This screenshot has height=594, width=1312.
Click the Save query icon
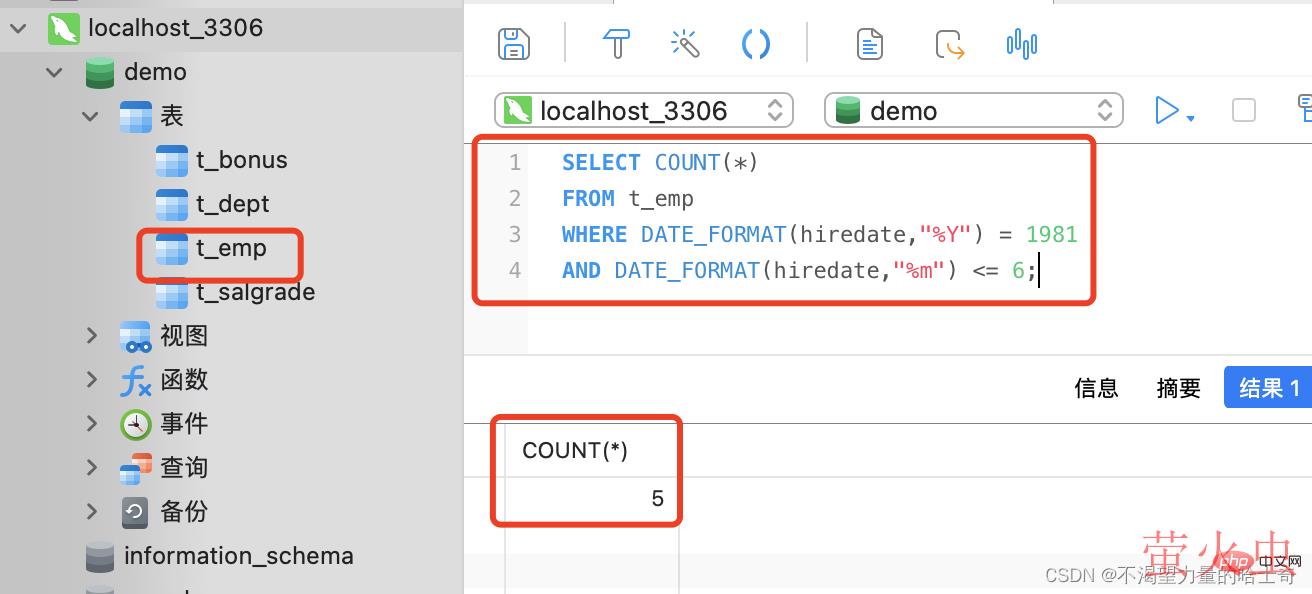point(514,44)
